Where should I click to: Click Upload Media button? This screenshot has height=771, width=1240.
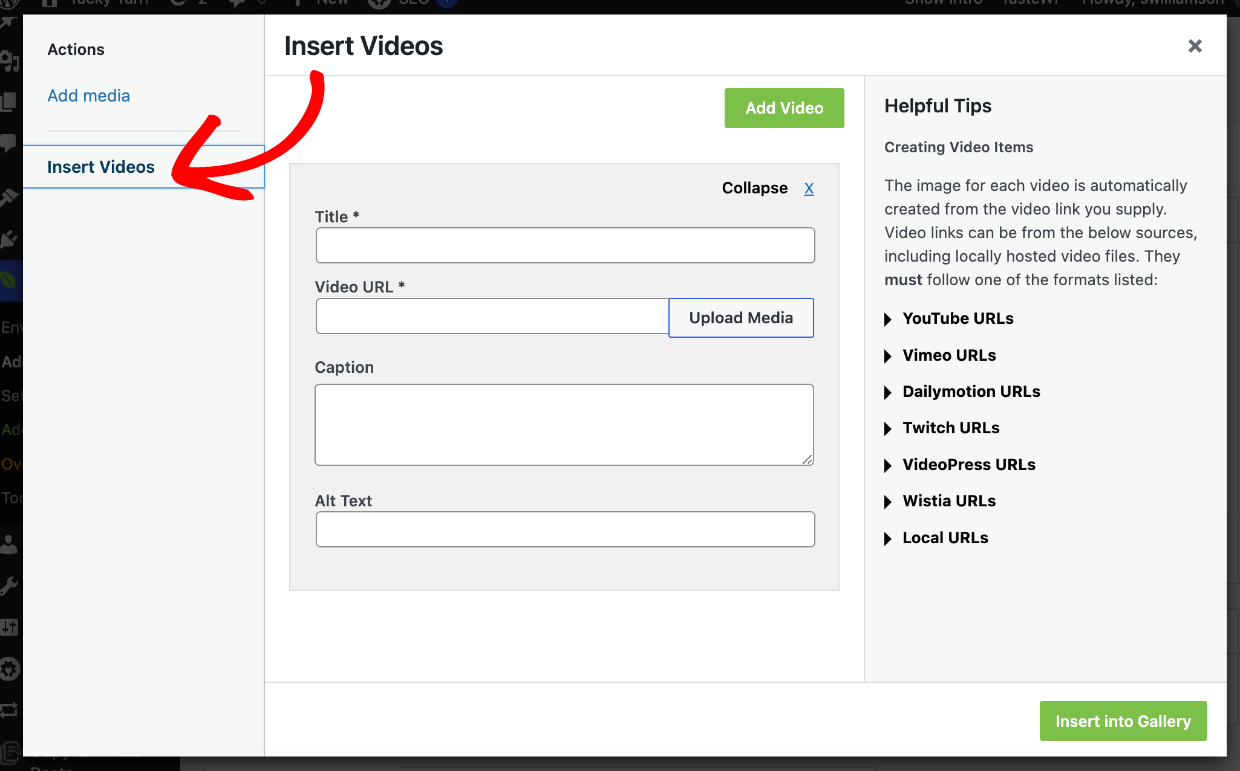[741, 318]
